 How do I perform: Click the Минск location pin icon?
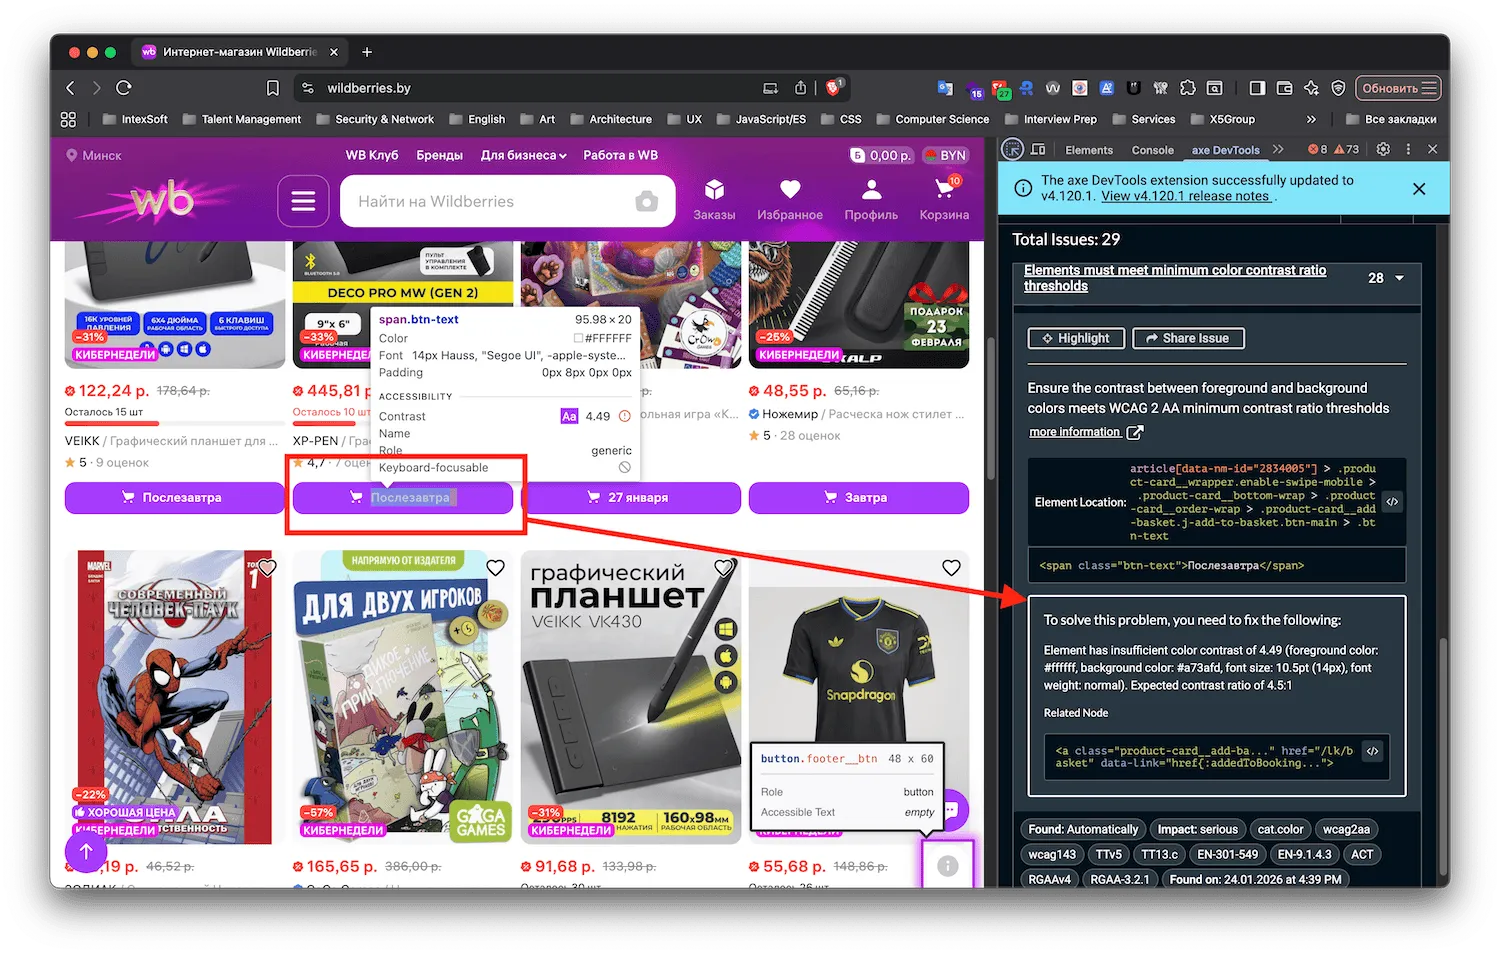pyautogui.click(x=71, y=155)
